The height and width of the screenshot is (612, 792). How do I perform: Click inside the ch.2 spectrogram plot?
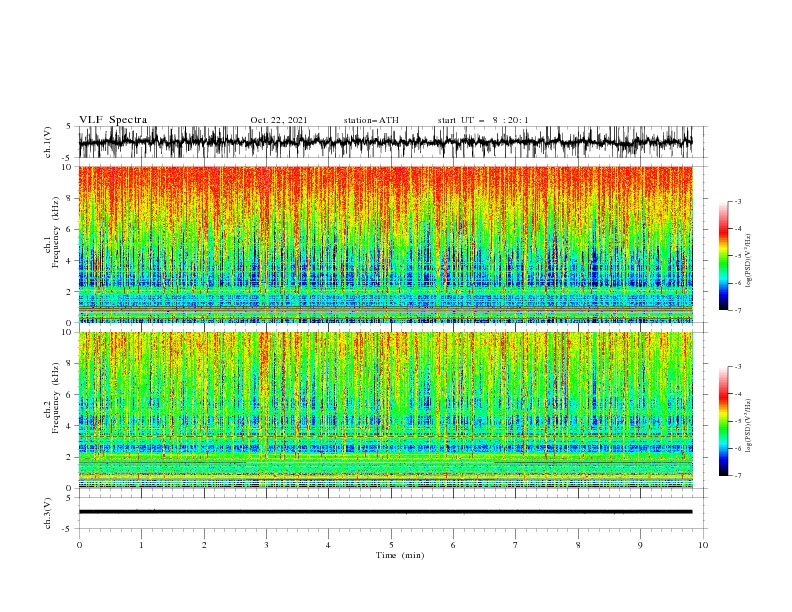point(385,410)
